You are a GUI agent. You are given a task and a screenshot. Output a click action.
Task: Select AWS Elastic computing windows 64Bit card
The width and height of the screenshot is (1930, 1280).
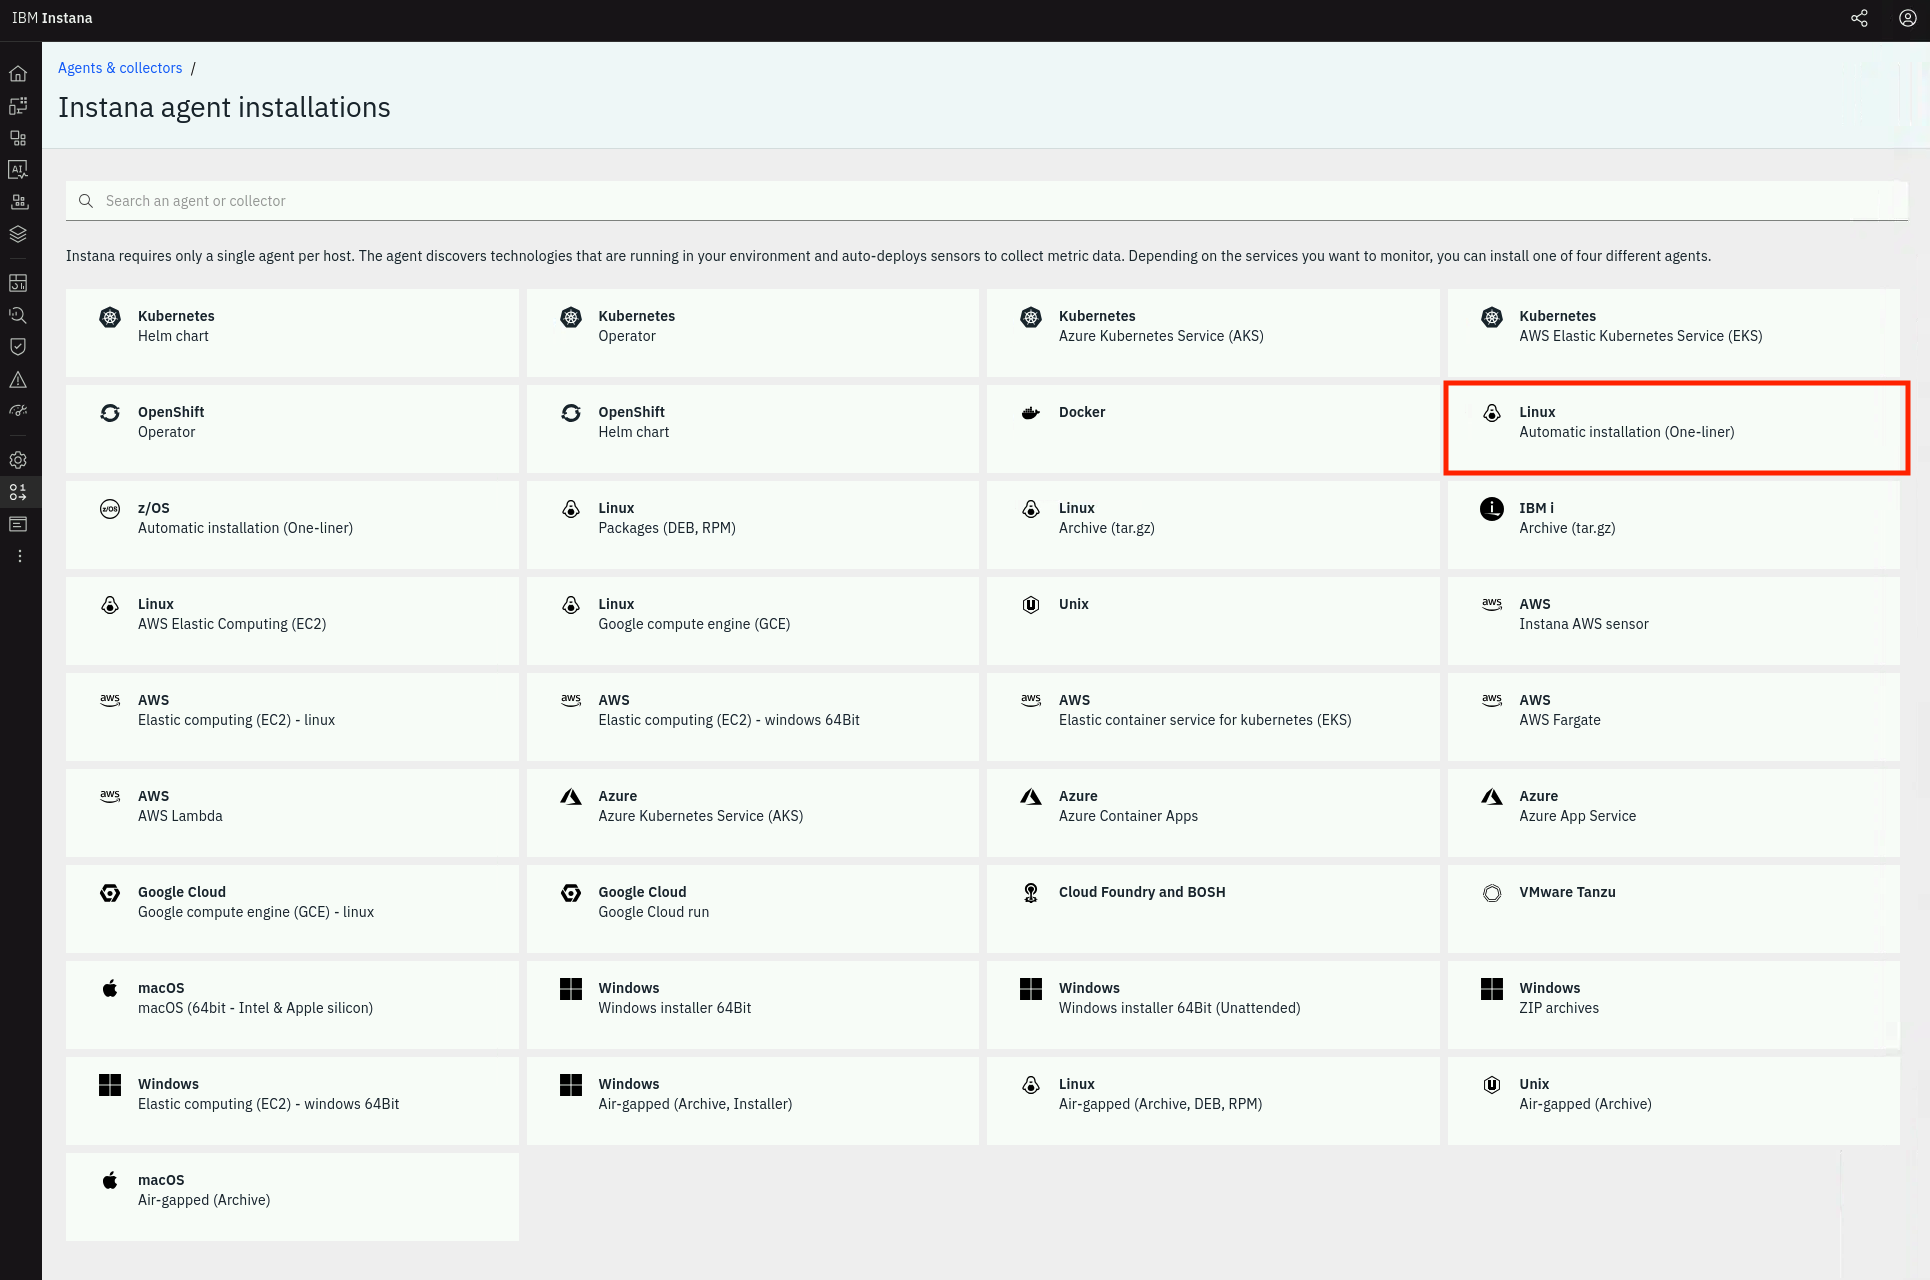753,717
